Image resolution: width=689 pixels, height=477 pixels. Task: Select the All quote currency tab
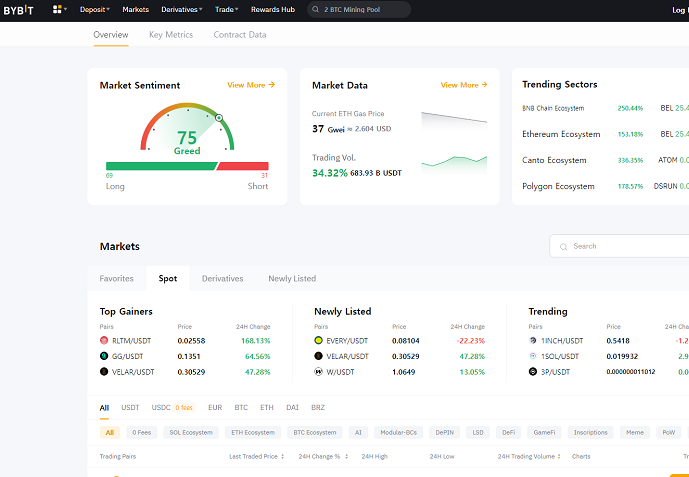coord(104,408)
